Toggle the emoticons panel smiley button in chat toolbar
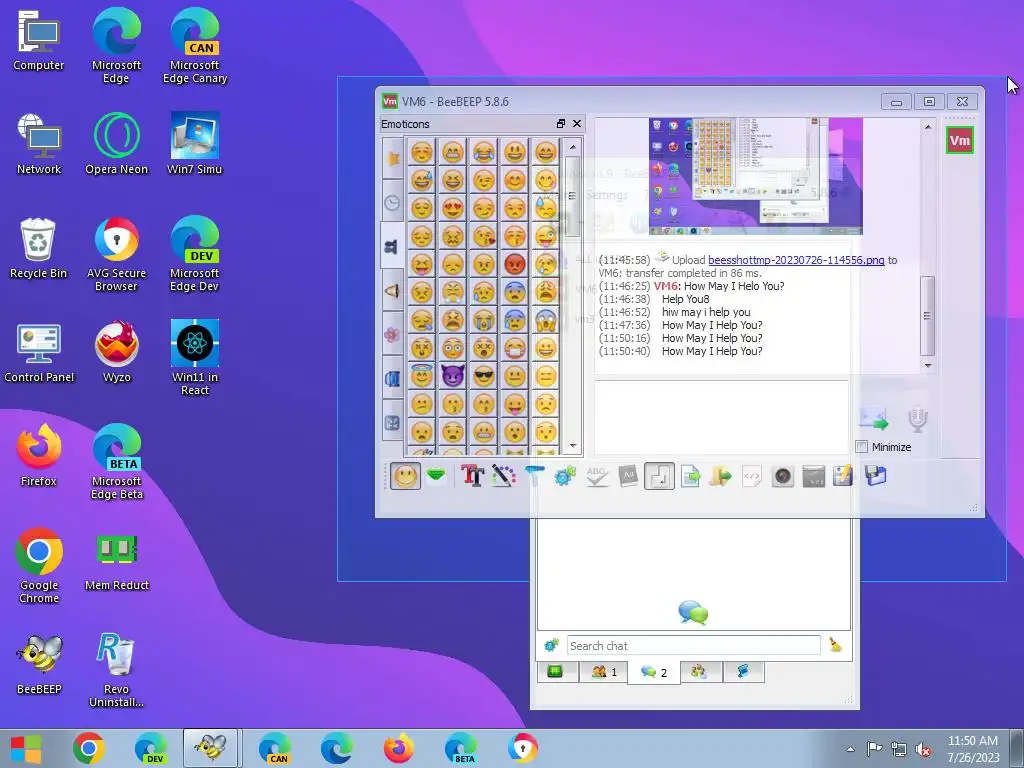Viewport: 1024px width, 768px height. 405,476
